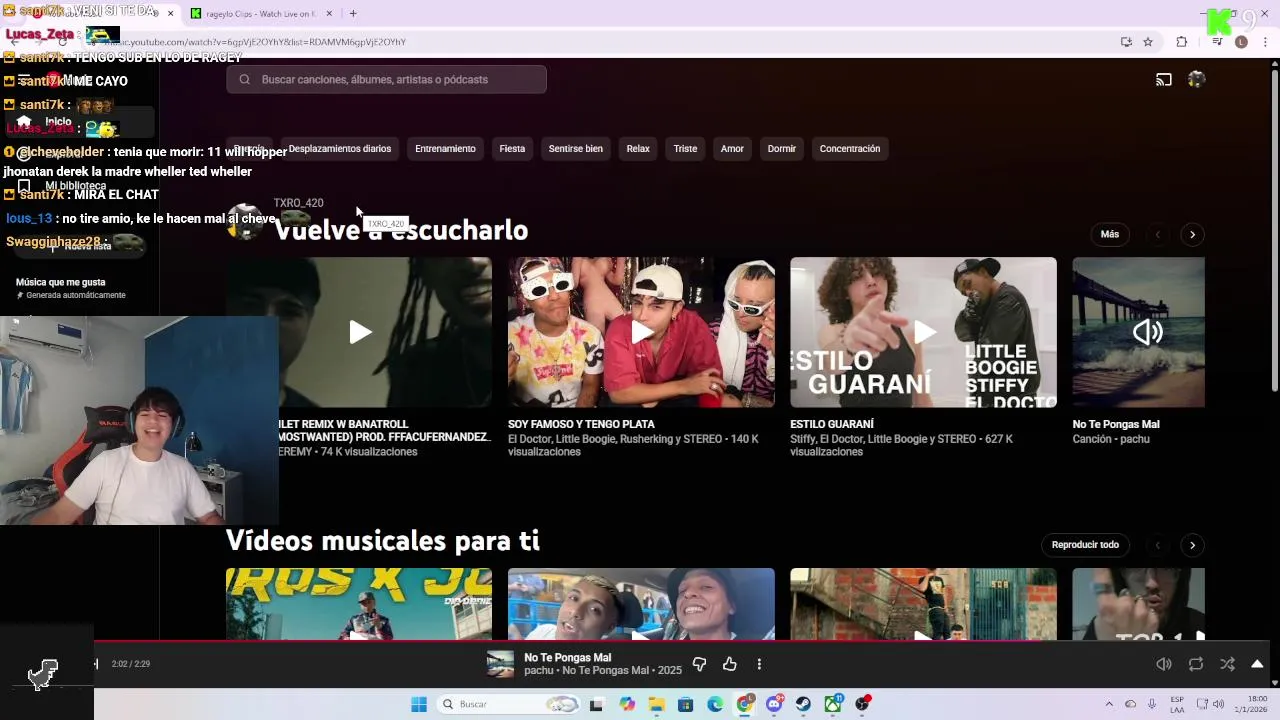The height and width of the screenshot is (720, 1280).
Task: Select the Sentirse bien mood chip
Action: (x=576, y=149)
